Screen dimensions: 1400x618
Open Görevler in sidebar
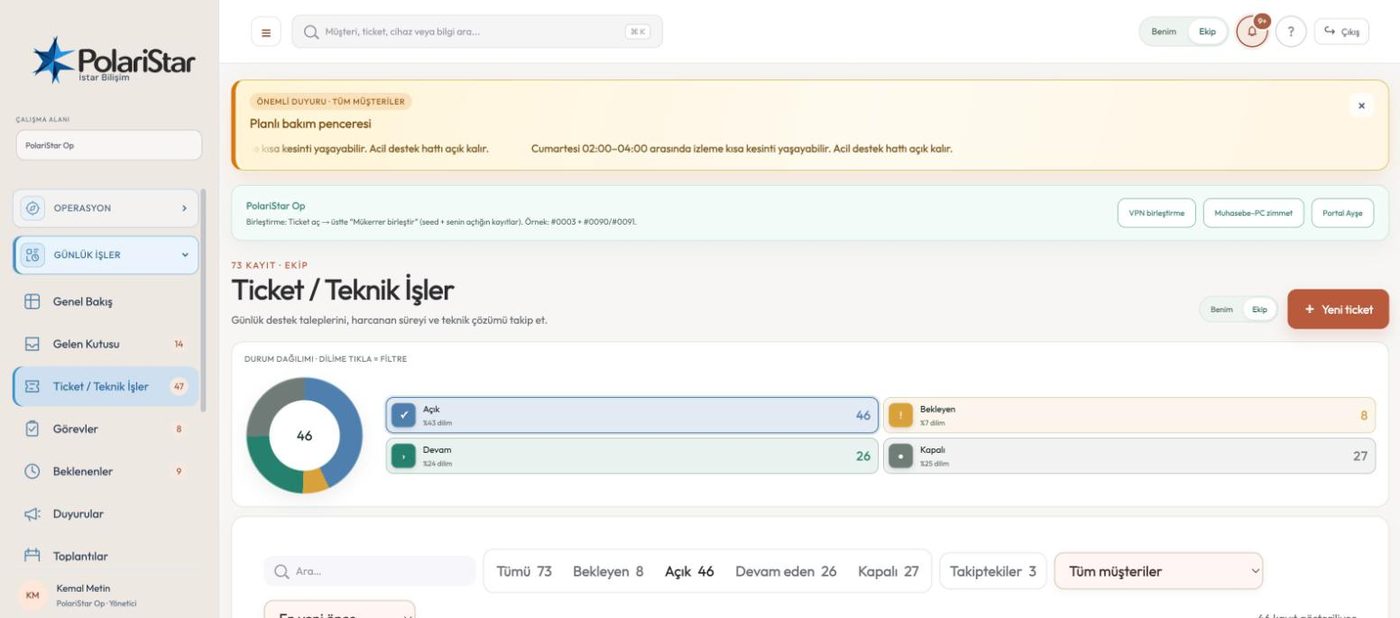[106, 429]
